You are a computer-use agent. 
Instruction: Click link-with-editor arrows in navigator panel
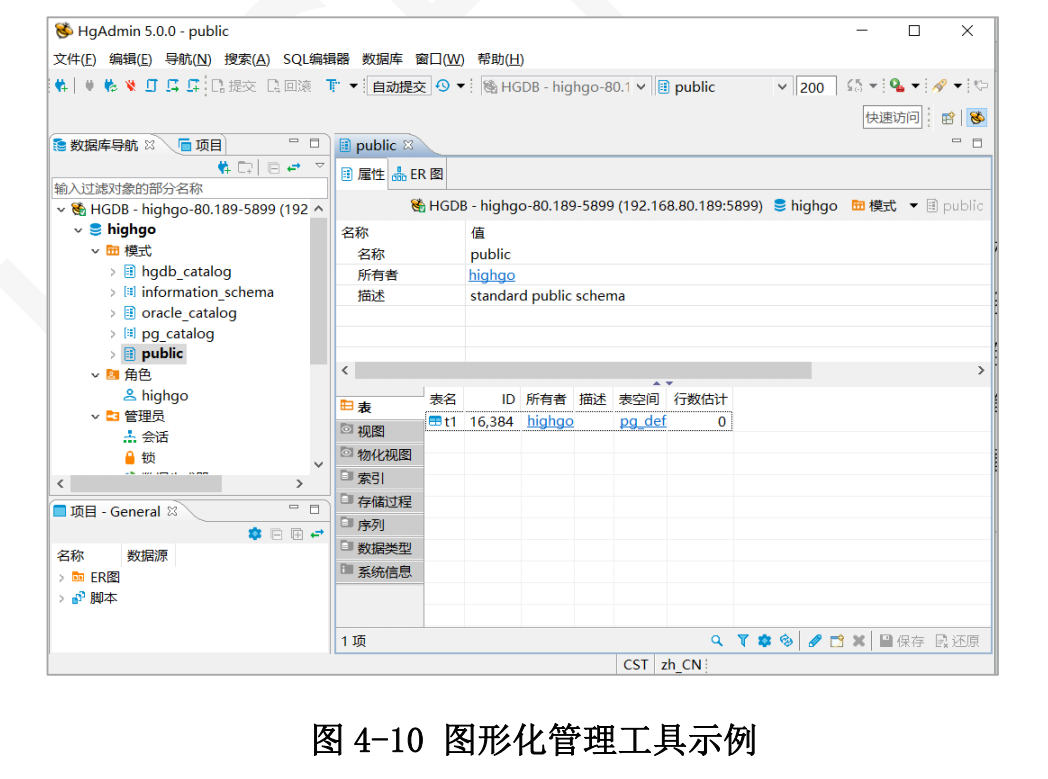coord(294,167)
